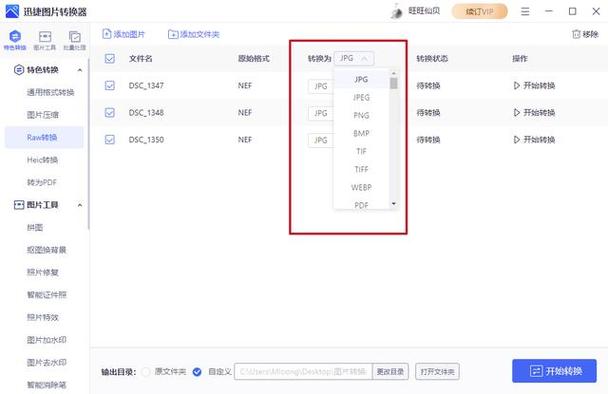Image resolution: width=608 pixels, height=394 pixels.
Task: Select the 自定义 output radio button
Action: [x=197, y=372]
